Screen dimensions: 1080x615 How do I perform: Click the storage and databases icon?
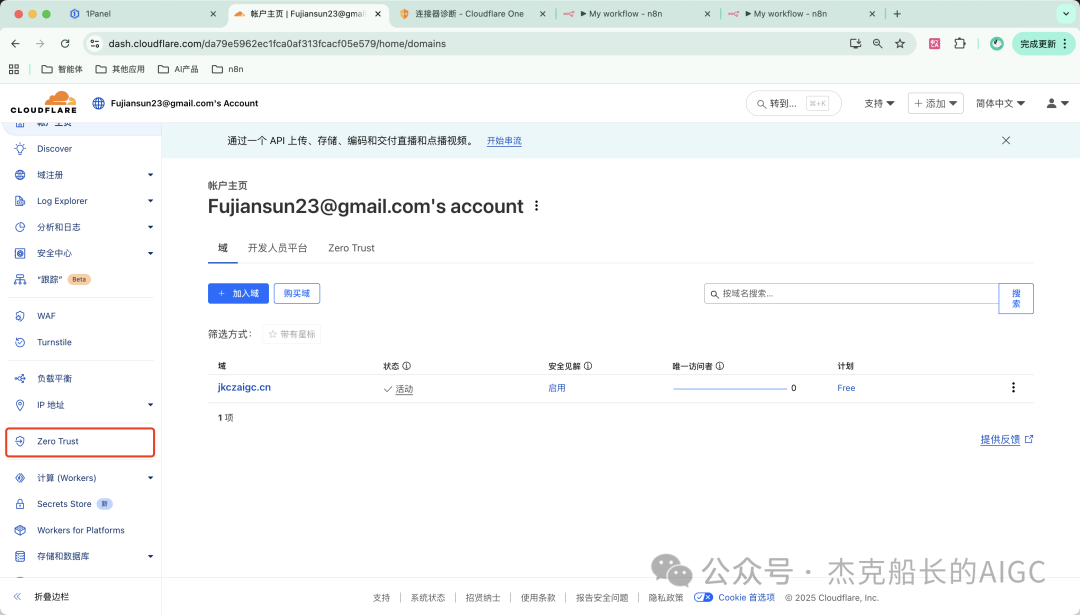(x=20, y=556)
